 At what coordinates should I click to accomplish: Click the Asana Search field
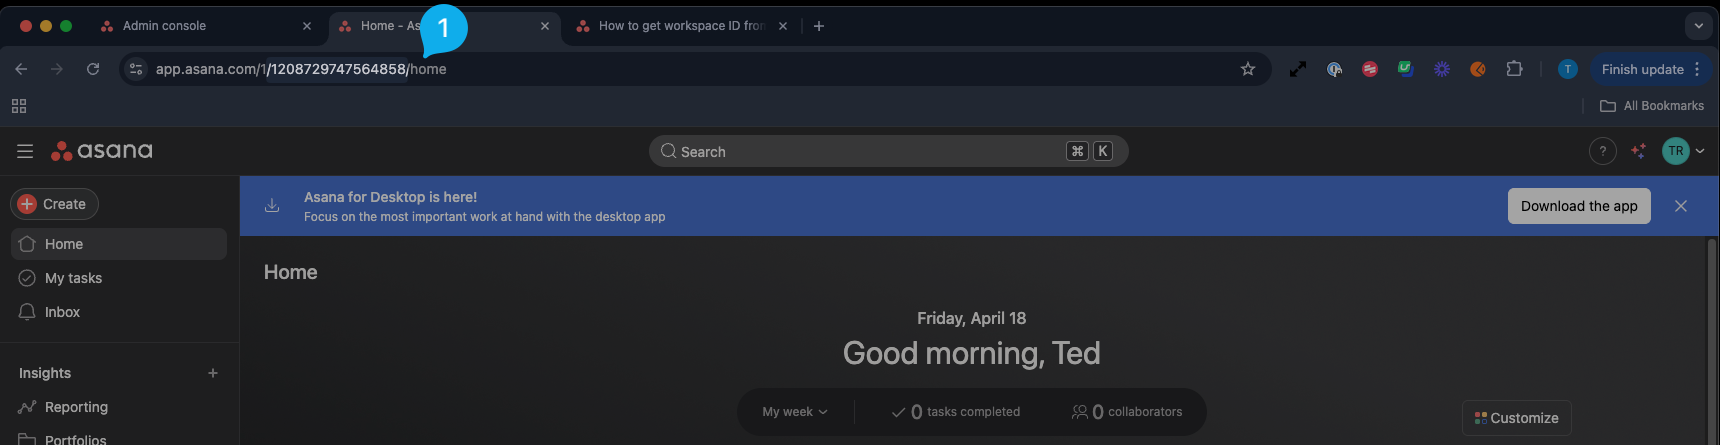pyautogui.click(x=888, y=151)
